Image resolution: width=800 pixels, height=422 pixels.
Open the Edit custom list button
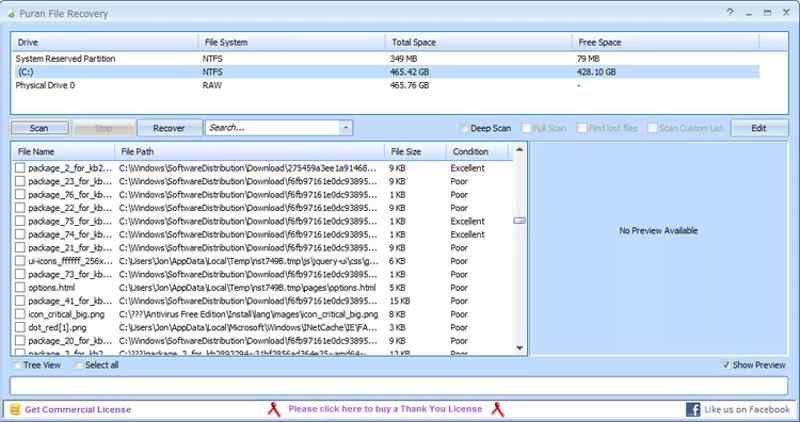(x=759, y=128)
